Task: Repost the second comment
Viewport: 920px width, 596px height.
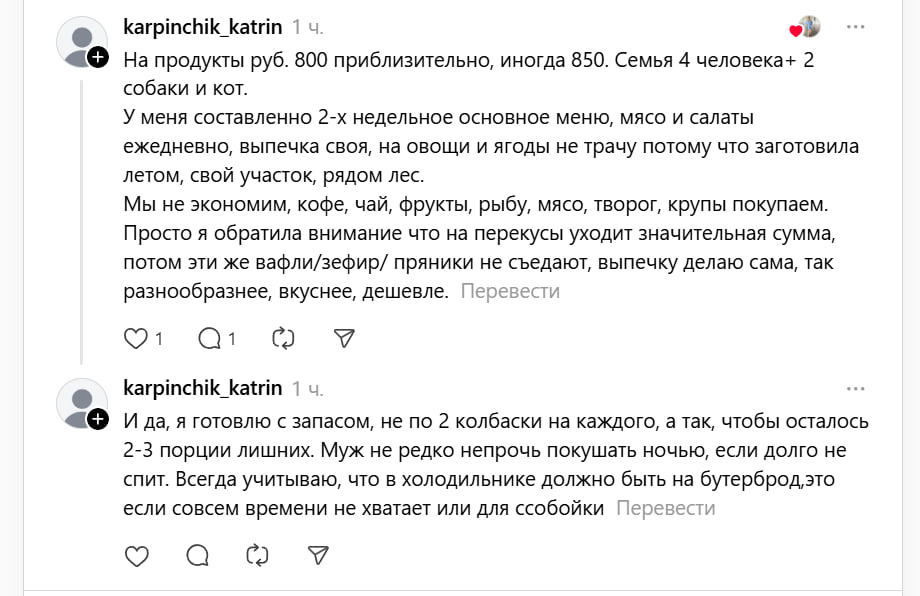Action: 258,555
